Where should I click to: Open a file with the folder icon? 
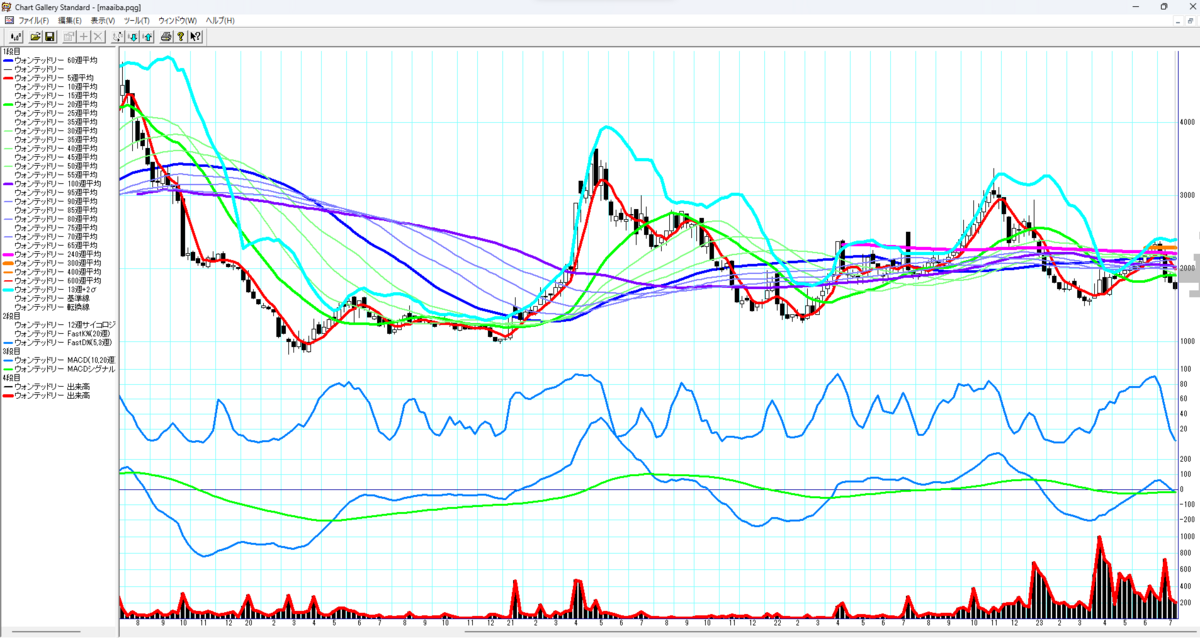tap(35, 37)
